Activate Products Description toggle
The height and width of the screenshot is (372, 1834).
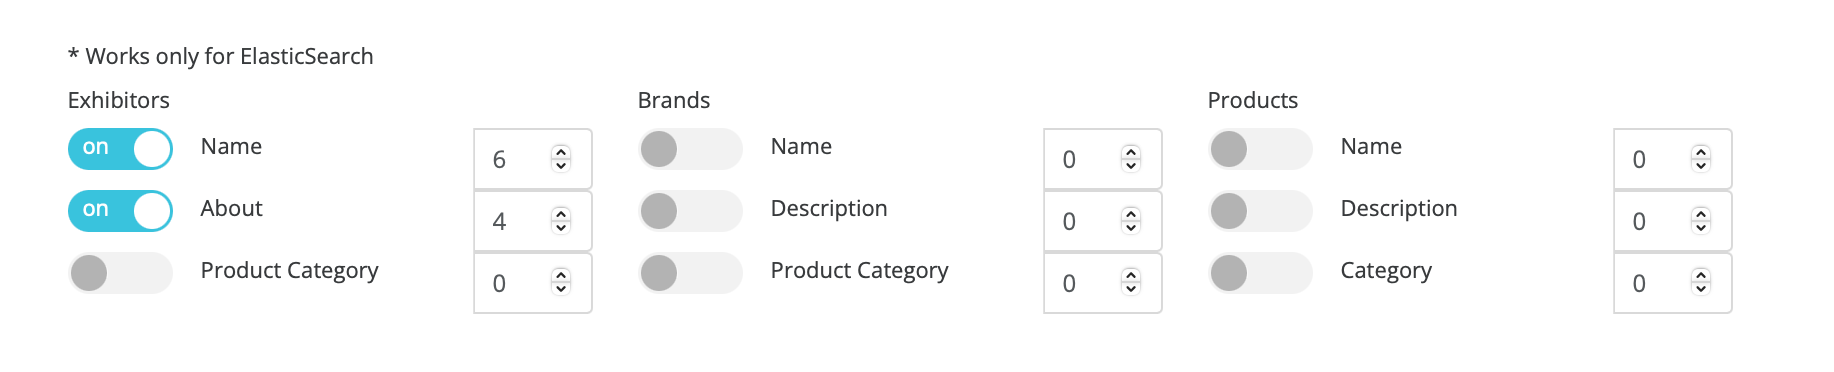click(x=1260, y=211)
